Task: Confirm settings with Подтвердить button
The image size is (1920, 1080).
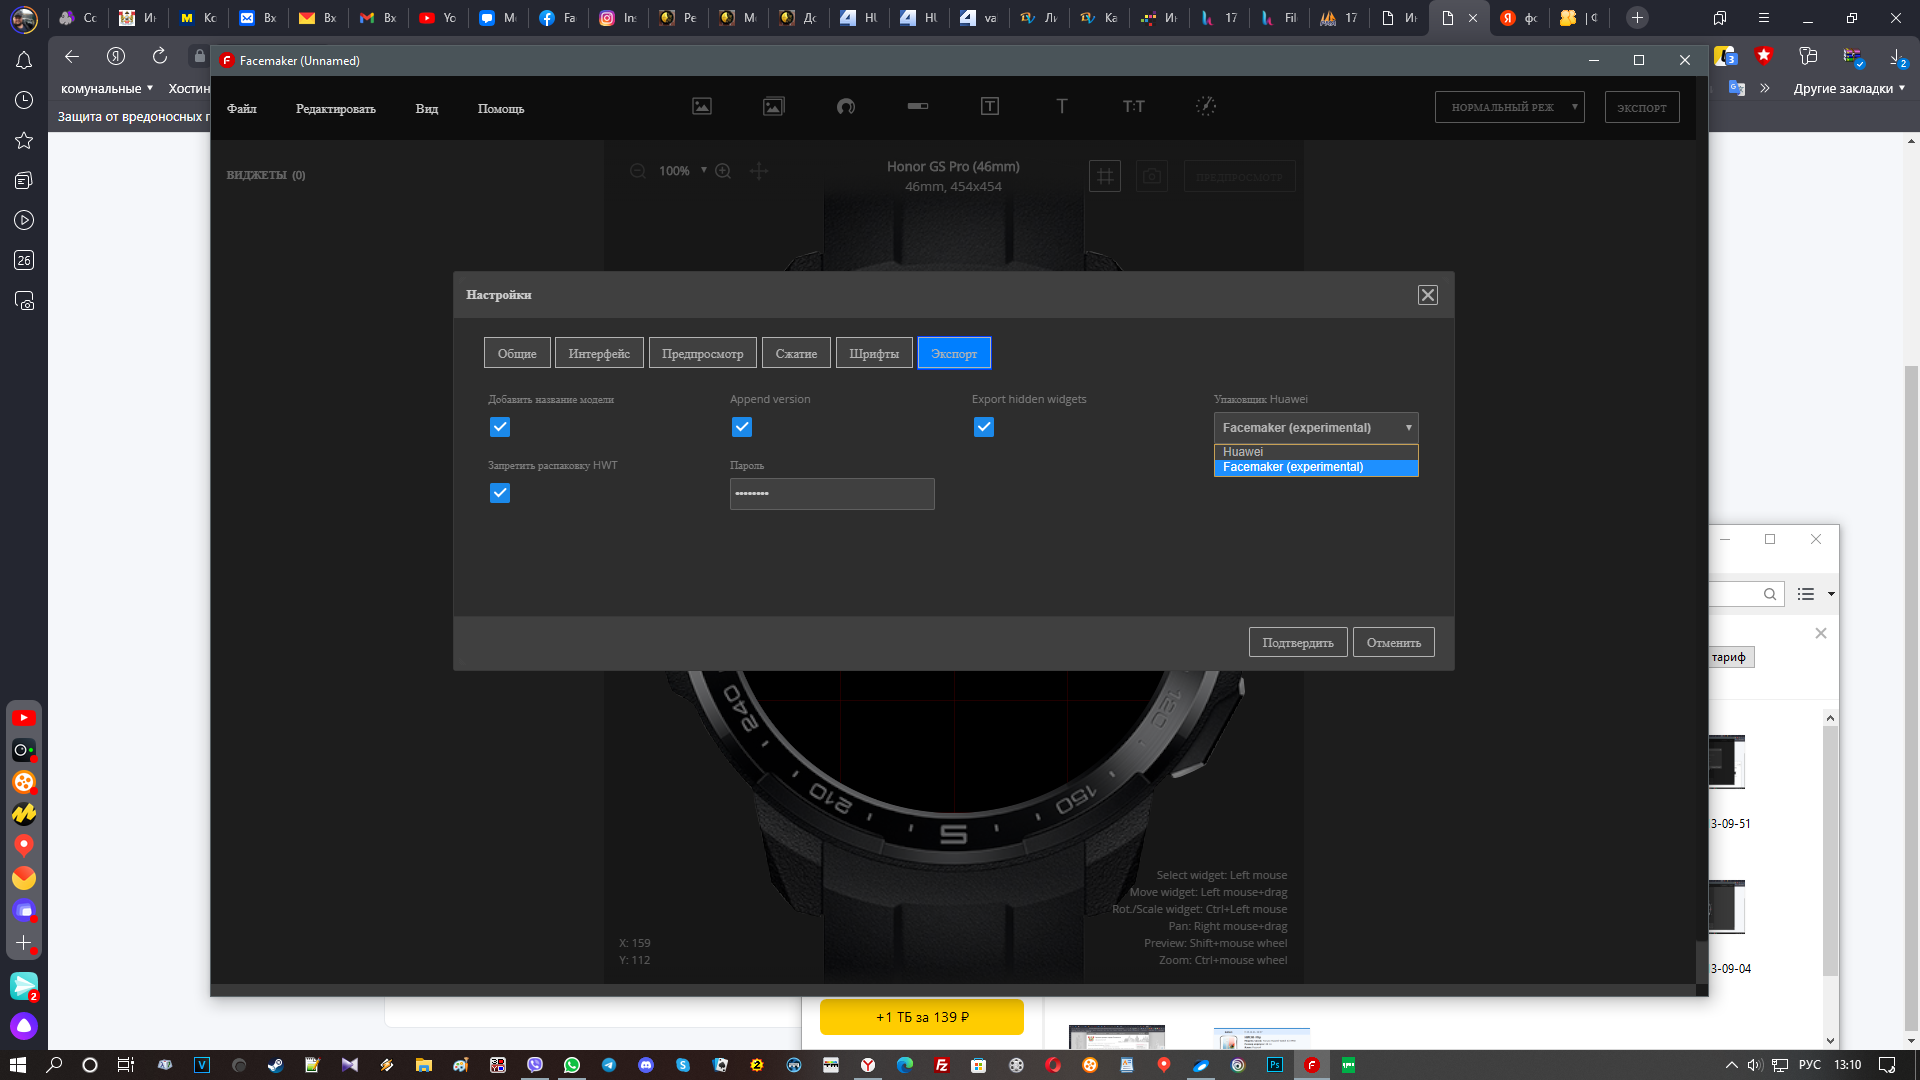Action: pos(1298,642)
